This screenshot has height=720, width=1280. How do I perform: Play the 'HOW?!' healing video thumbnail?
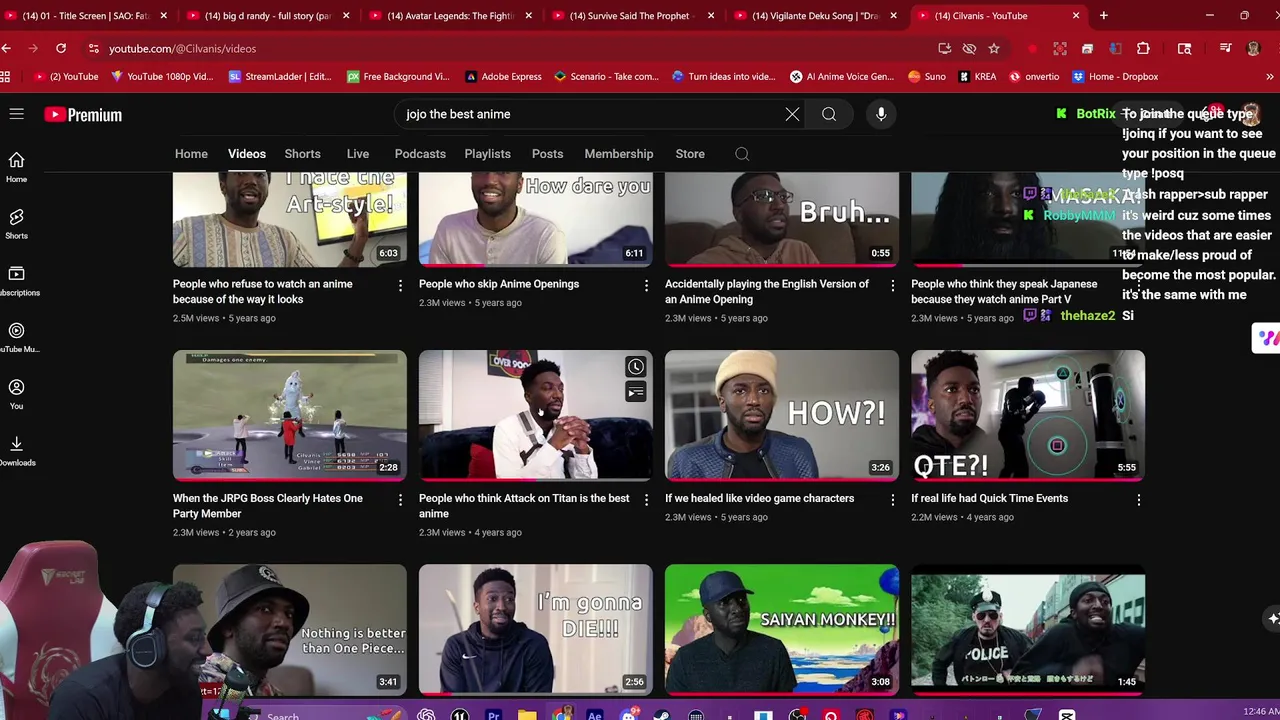coord(782,415)
